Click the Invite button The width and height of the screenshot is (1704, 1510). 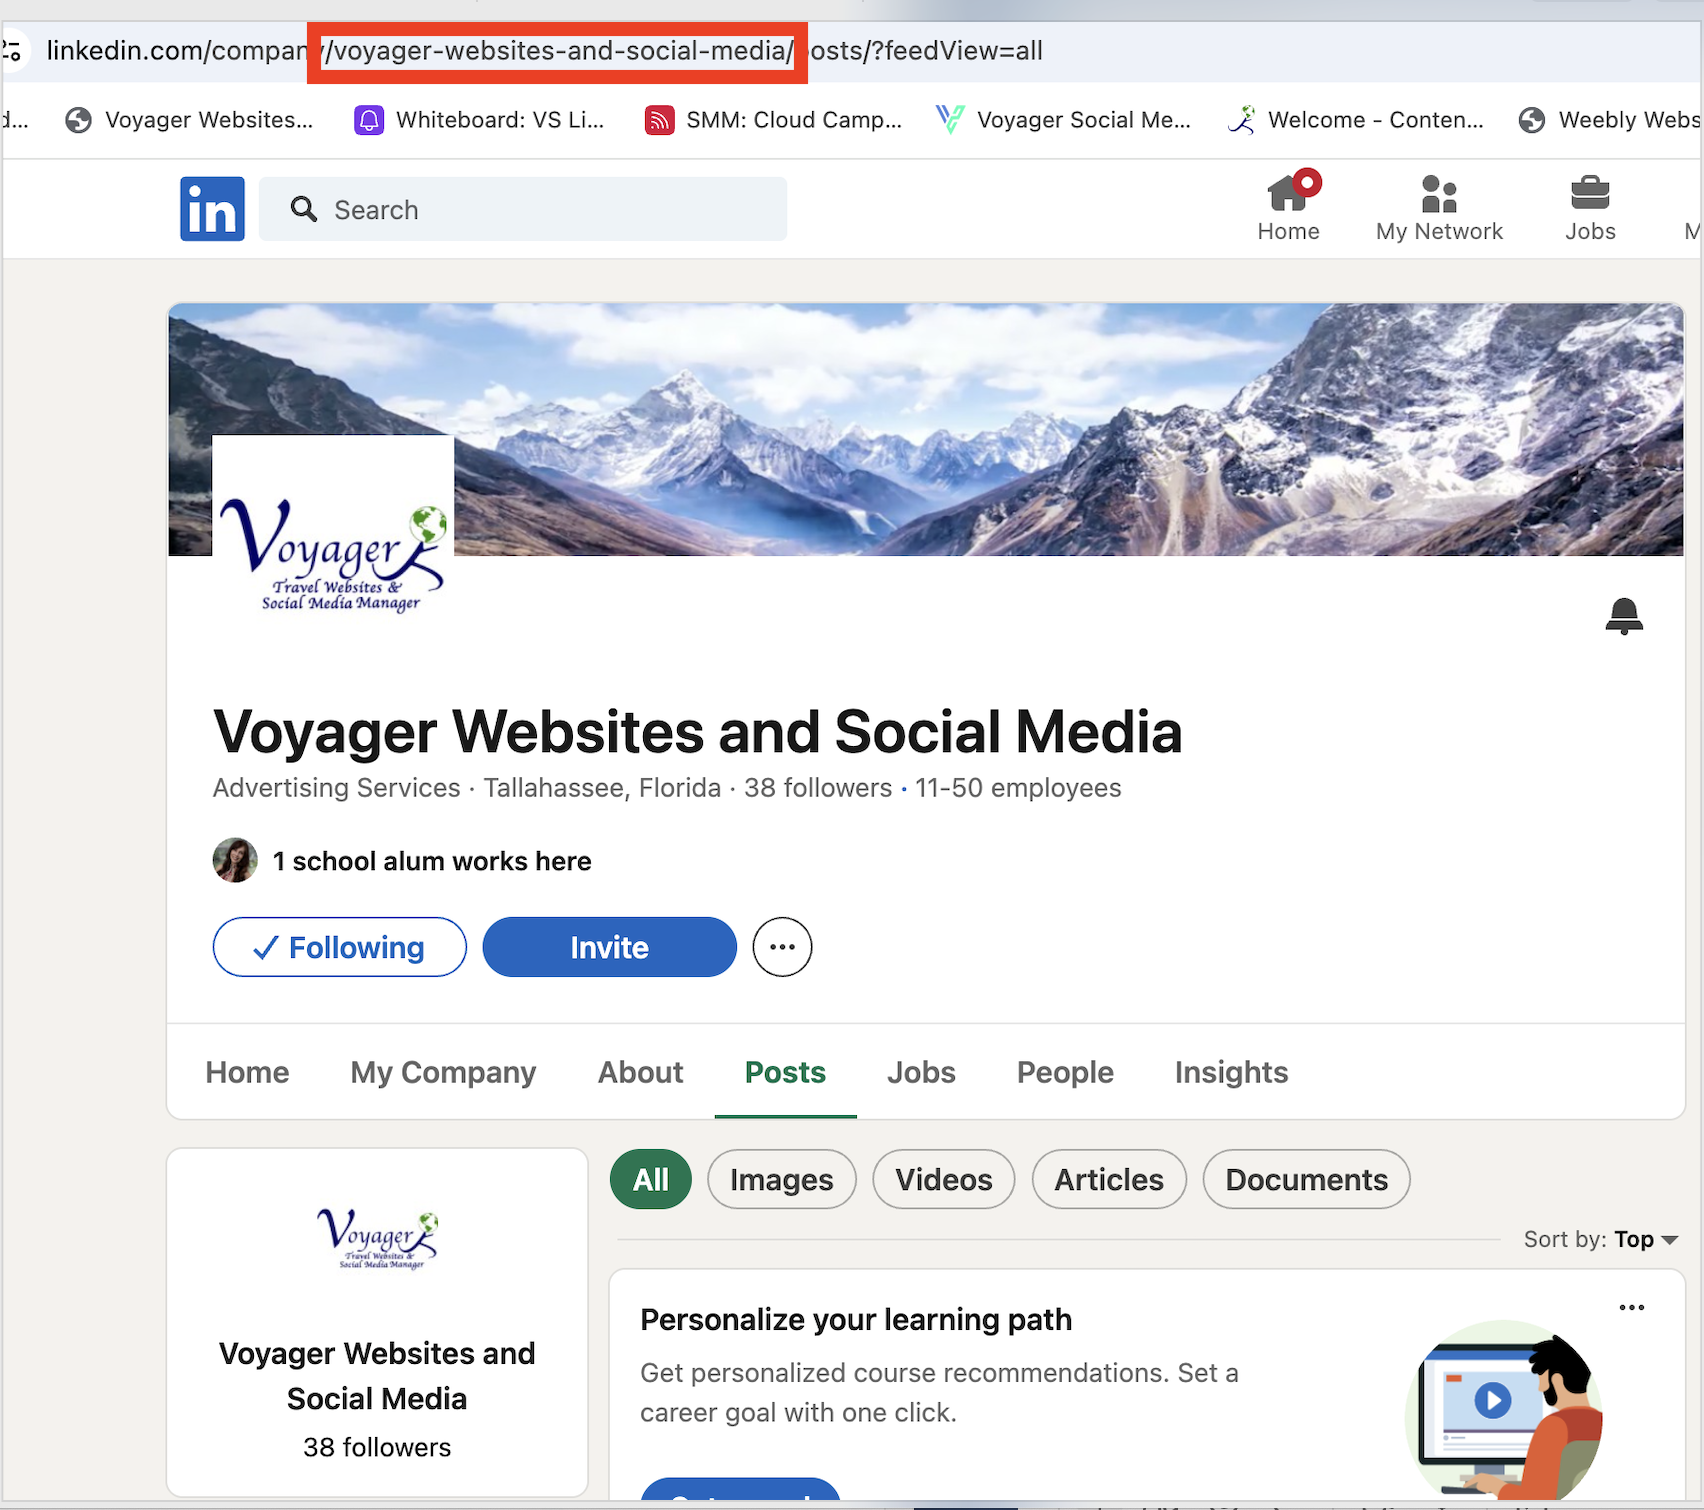pos(610,947)
